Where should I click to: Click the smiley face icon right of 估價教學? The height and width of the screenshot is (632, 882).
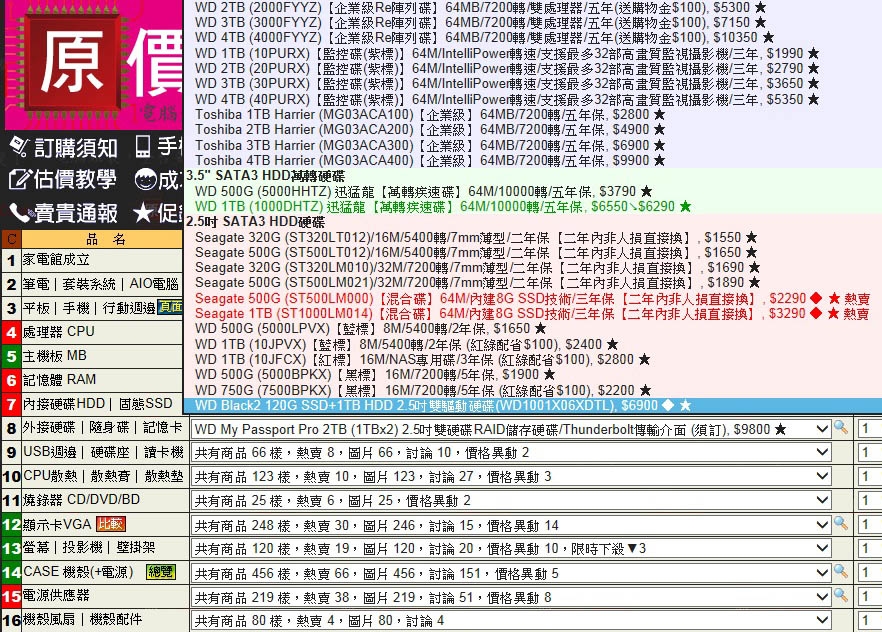tap(146, 179)
